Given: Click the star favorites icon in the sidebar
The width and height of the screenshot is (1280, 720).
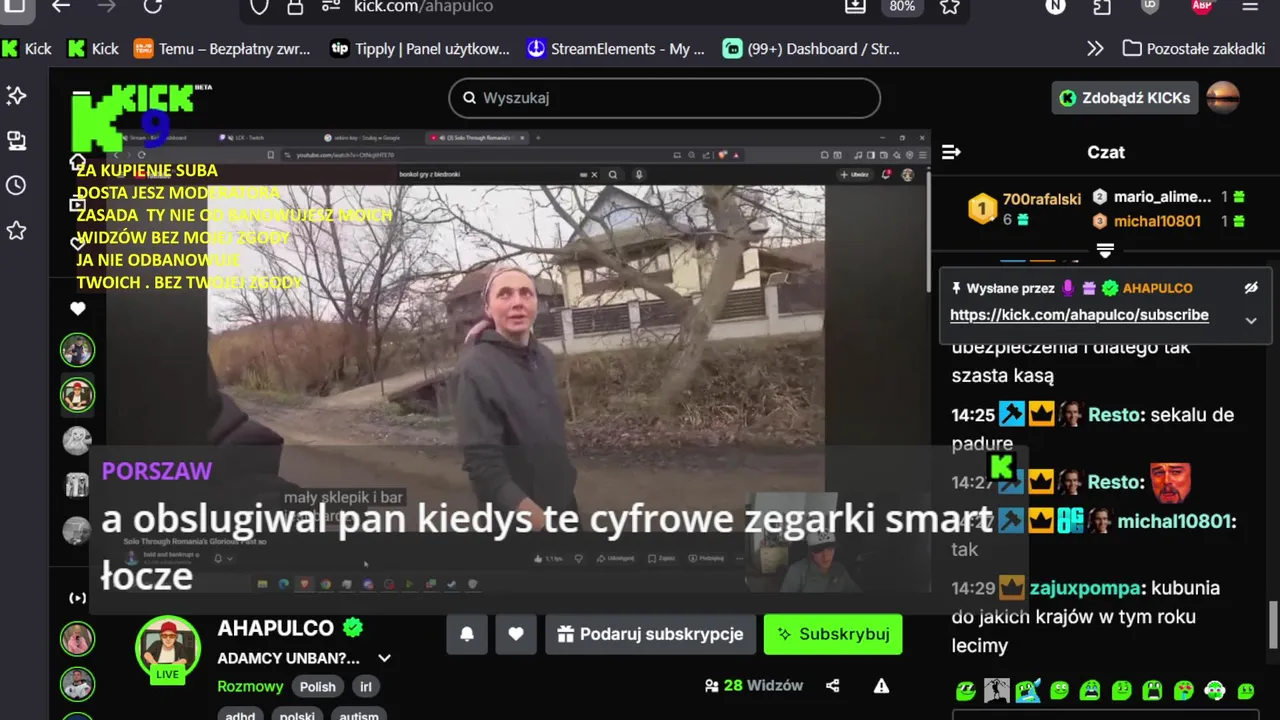Looking at the screenshot, I should pyautogui.click(x=16, y=231).
